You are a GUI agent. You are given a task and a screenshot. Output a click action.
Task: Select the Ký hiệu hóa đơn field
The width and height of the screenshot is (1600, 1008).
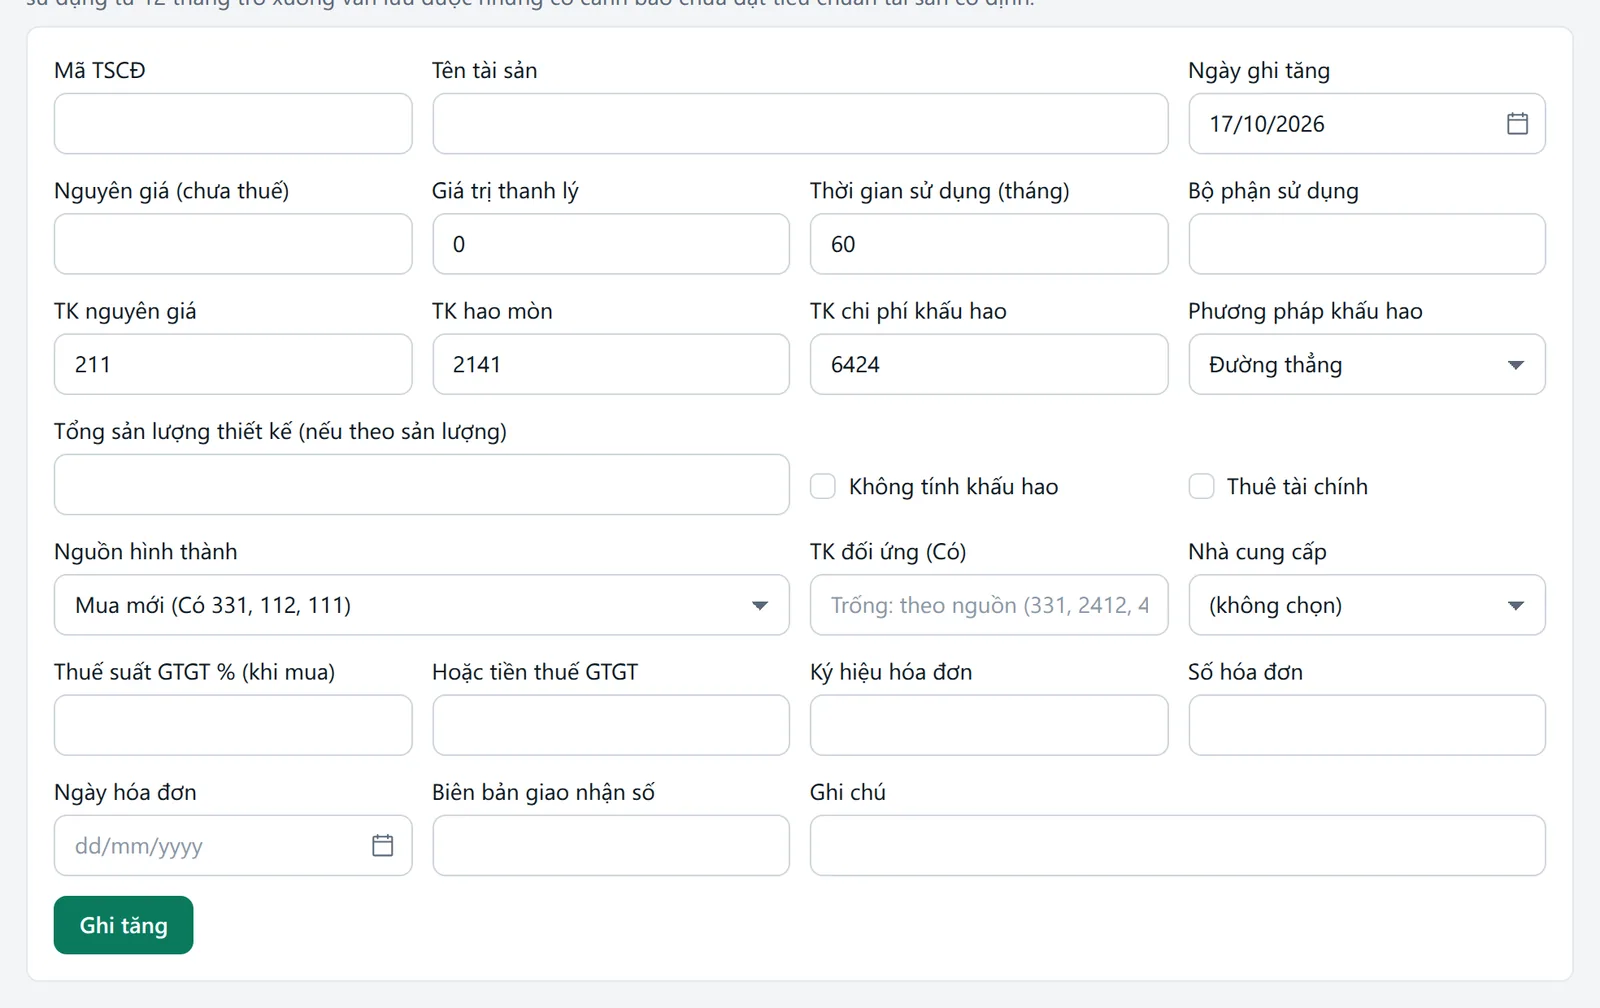[989, 725]
